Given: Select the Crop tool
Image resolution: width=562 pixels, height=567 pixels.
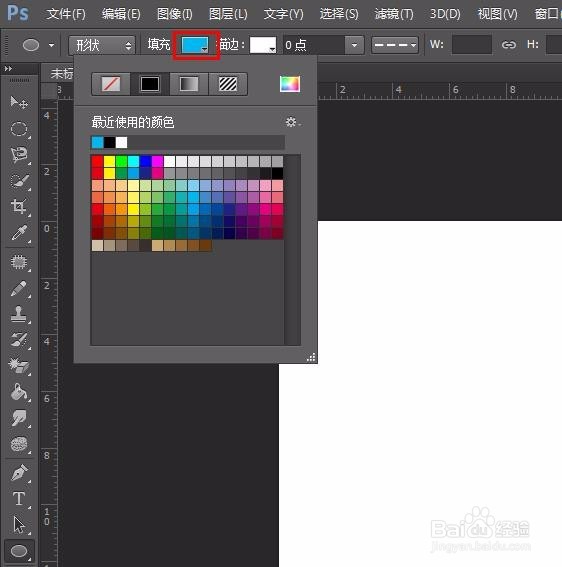Looking at the screenshot, I should coord(19,207).
